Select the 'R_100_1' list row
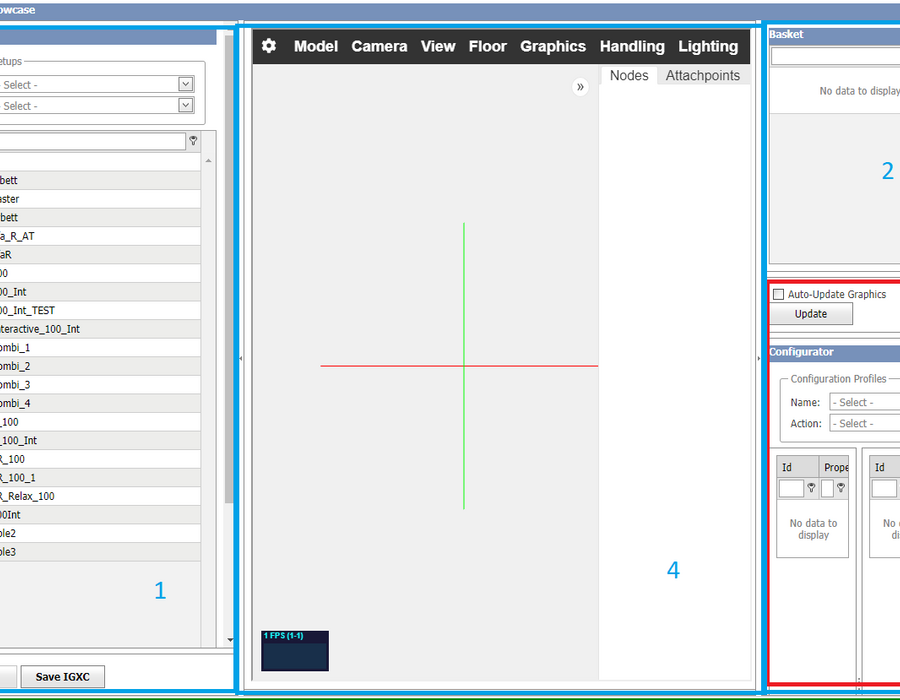The image size is (900, 700). click(x=100, y=477)
